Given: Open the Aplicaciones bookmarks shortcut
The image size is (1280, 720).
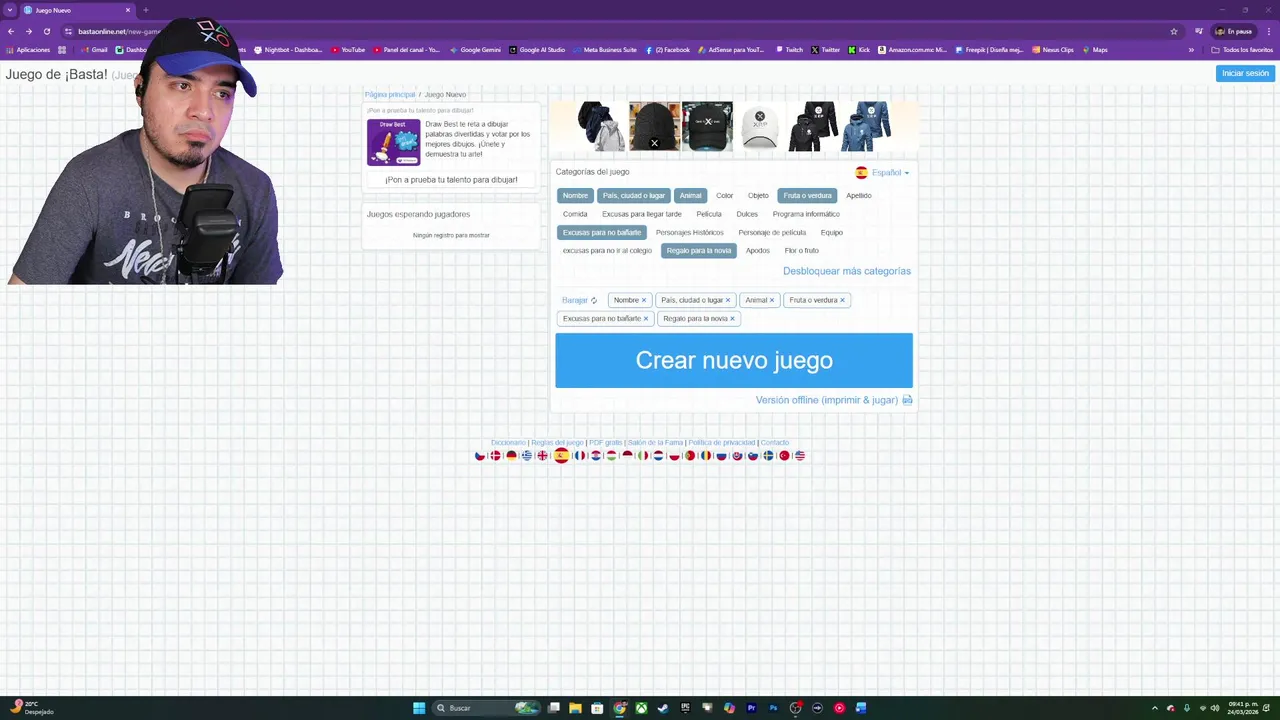Looking at the screenshot, I should [x=28, y=50].
